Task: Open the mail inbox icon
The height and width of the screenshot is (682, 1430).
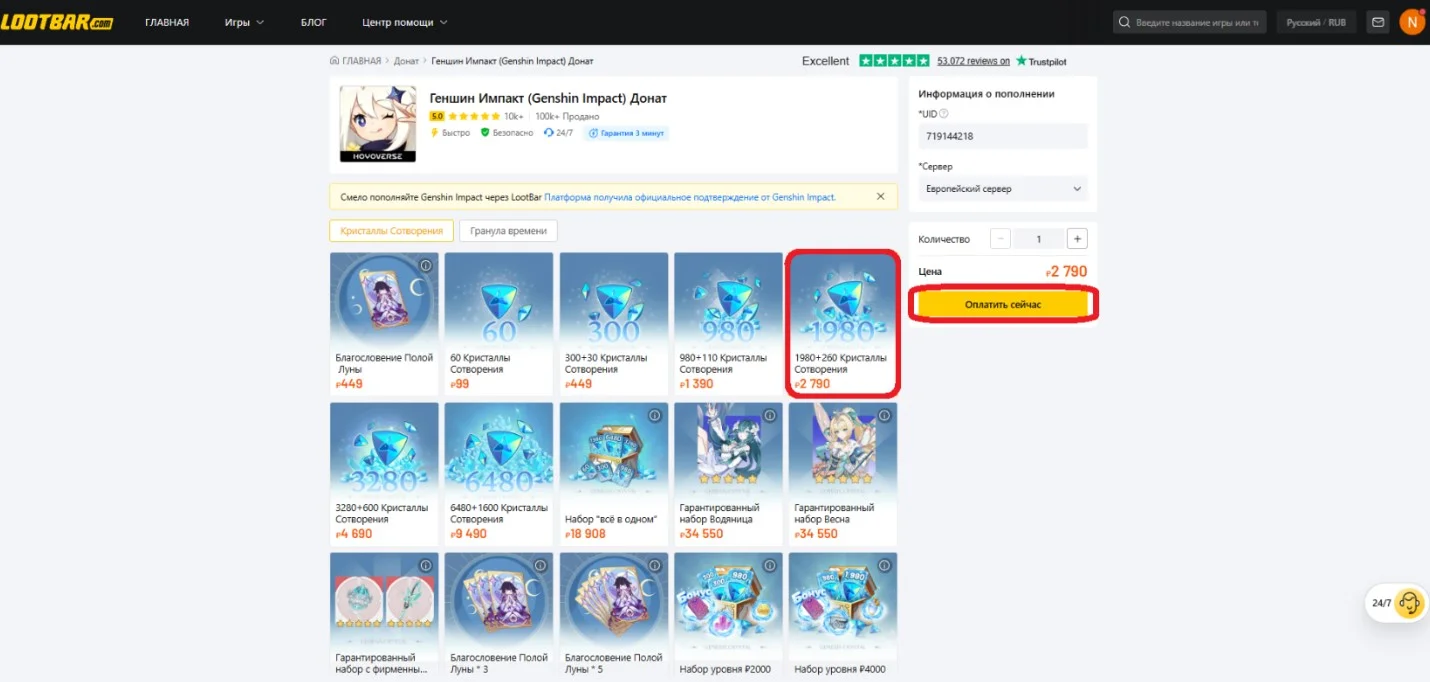Action: coord(1379,22)
